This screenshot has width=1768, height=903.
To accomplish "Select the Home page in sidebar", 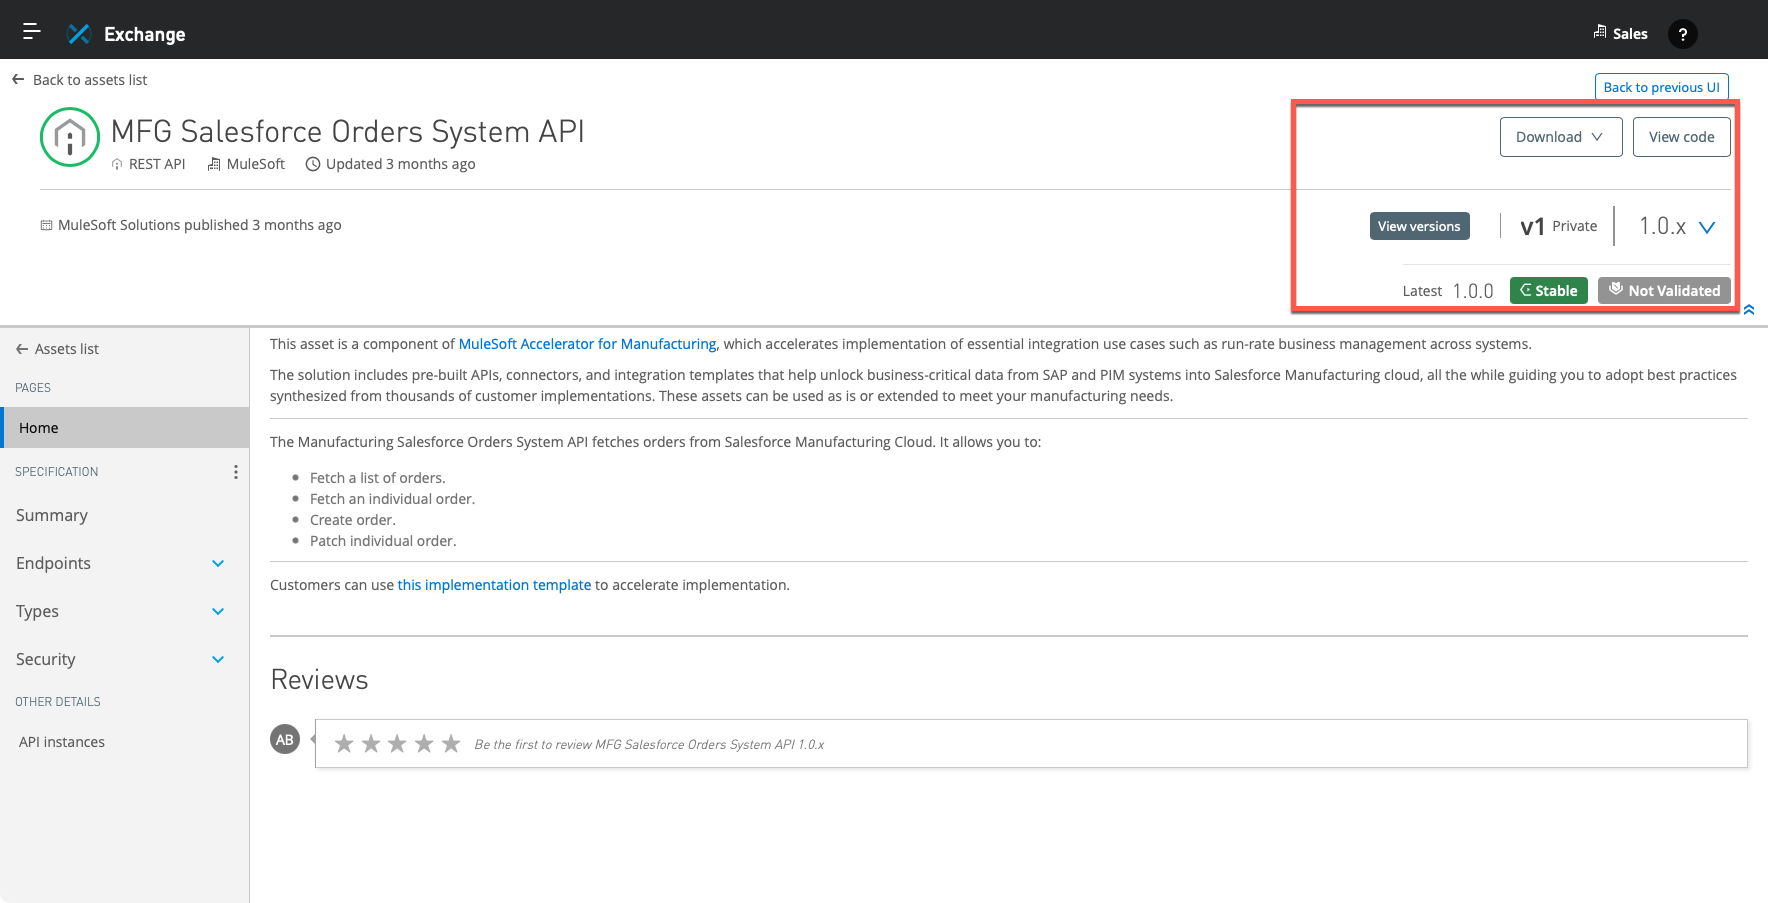I will [x=125, y=428].
